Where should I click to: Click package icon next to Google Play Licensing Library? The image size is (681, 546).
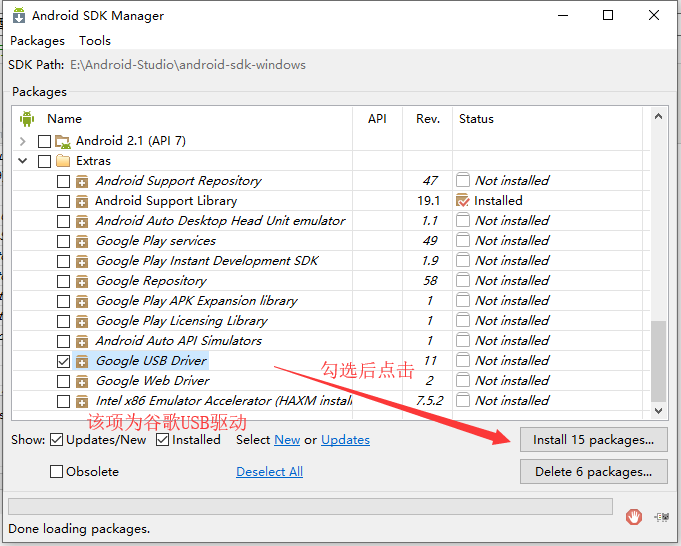(x=82, y=321)
